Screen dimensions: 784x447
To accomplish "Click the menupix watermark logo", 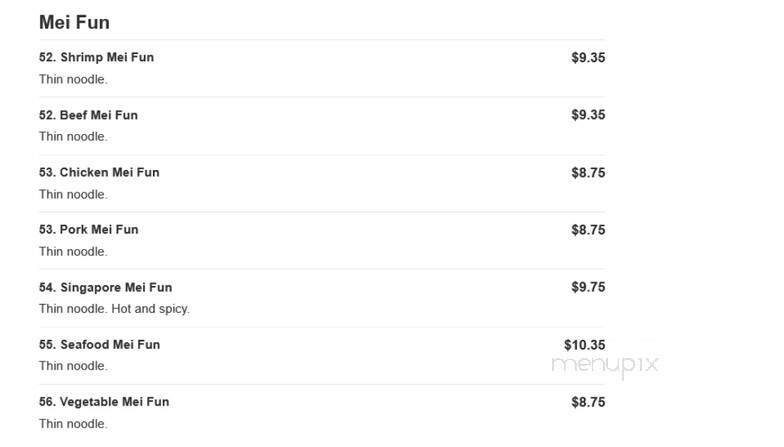I will coord(604,365).
